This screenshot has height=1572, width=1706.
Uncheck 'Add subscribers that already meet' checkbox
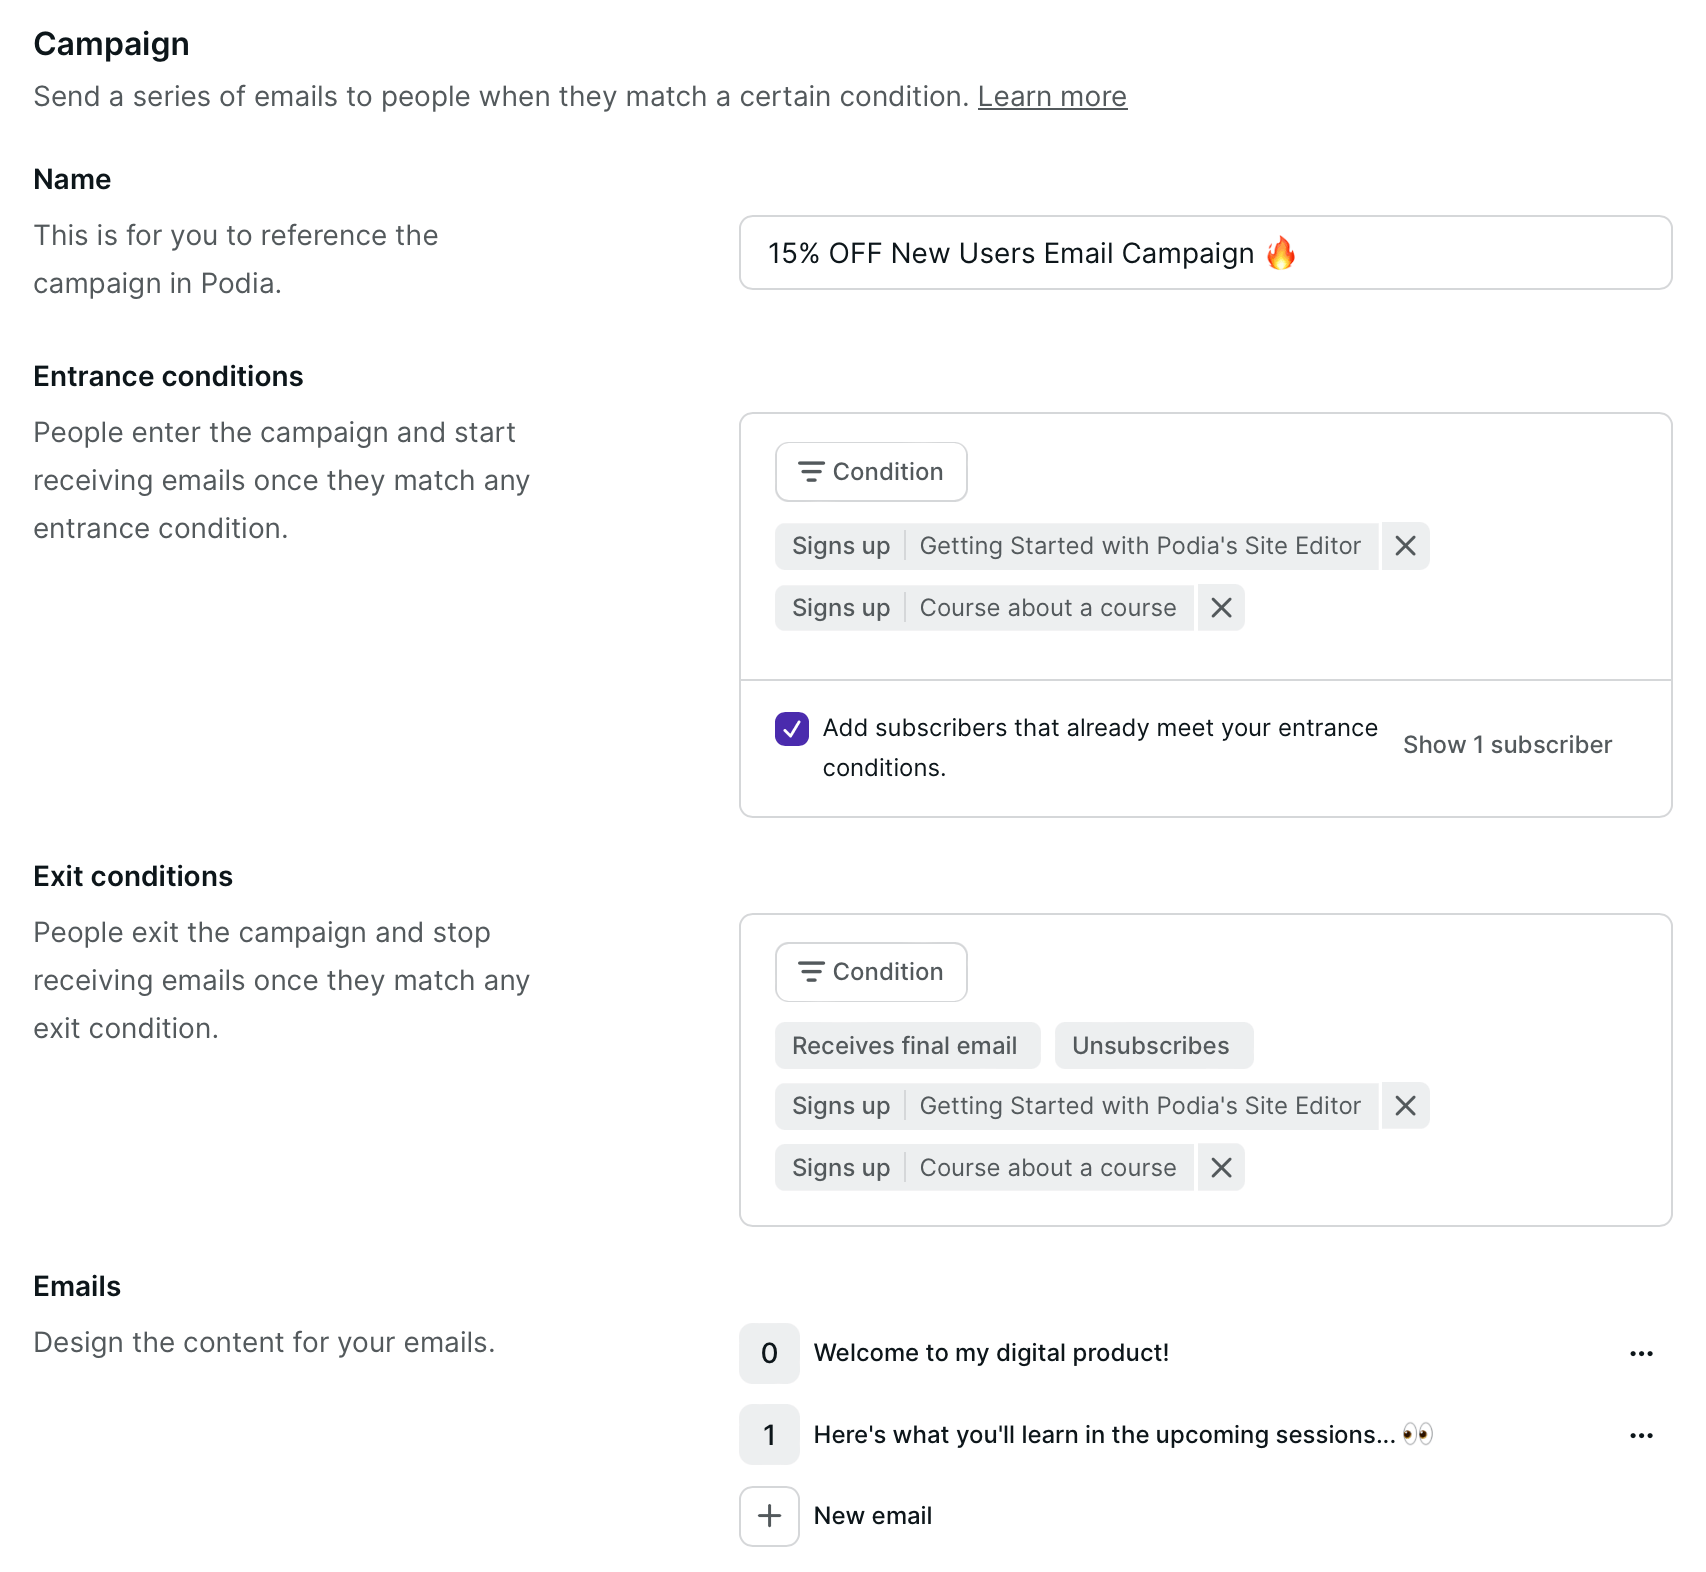coord(792,729)
